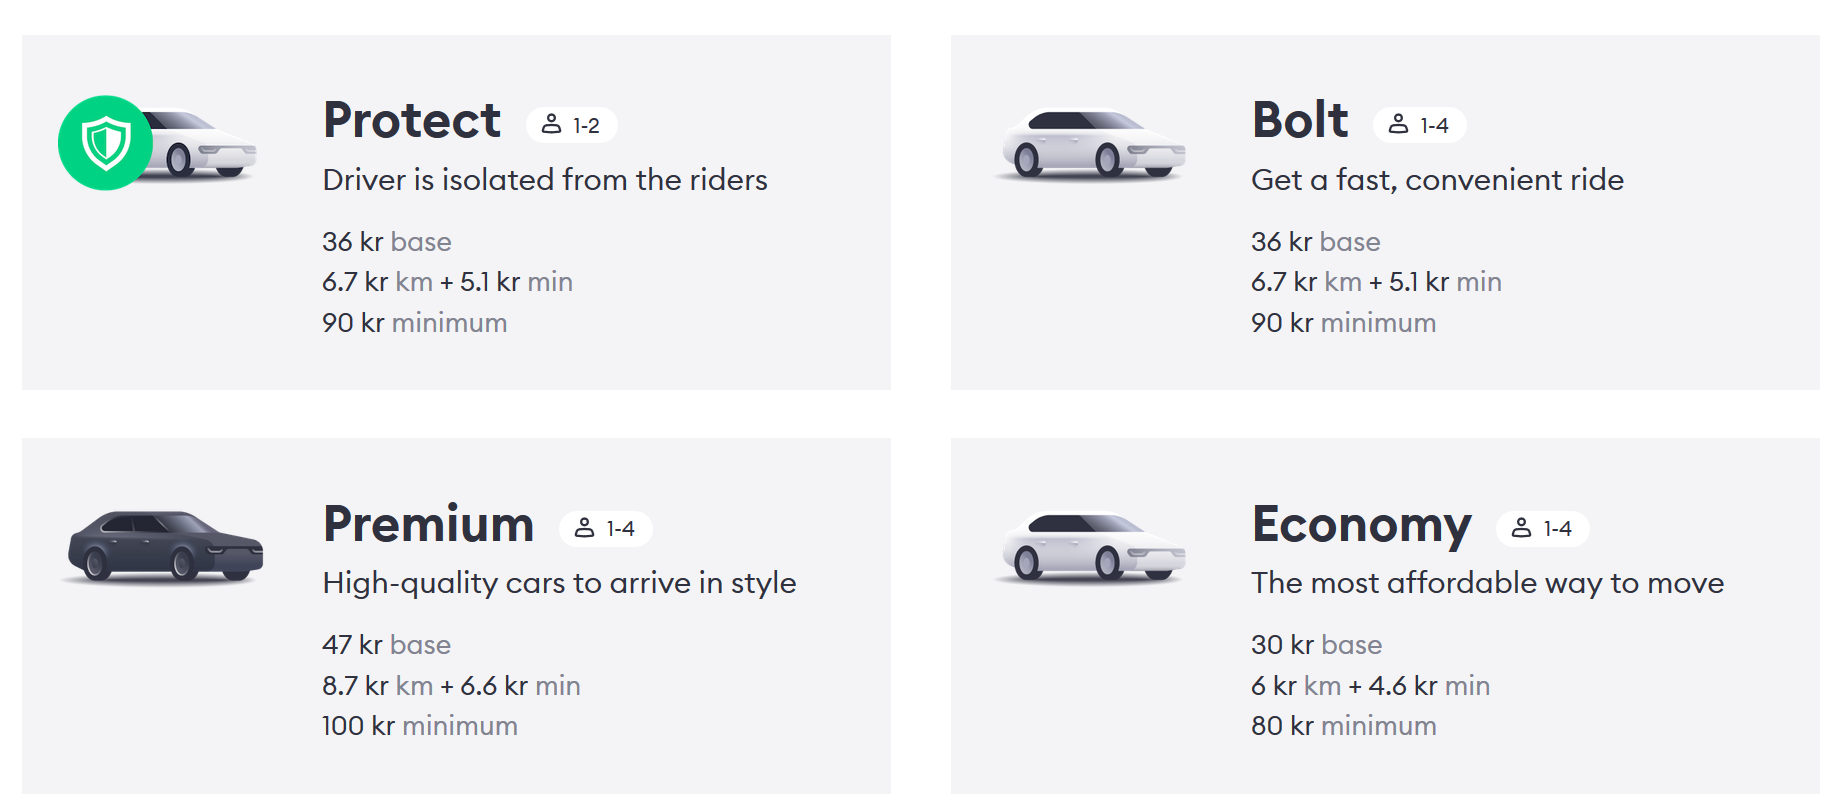Click "The most affordable way to move"
This screenshot has height=807, width=1835.
click(1487, 583)
